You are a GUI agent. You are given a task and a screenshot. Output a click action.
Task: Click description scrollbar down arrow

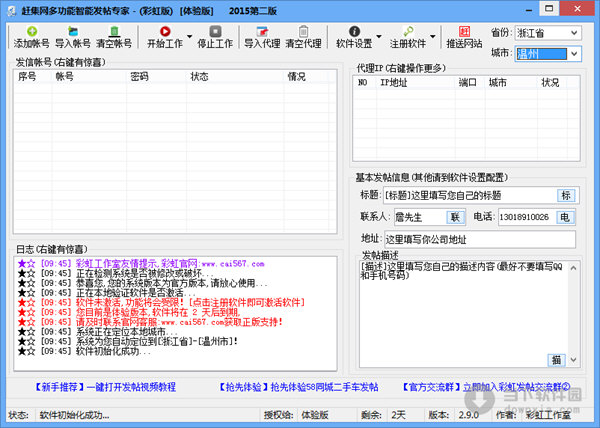[x=573, y=360]
